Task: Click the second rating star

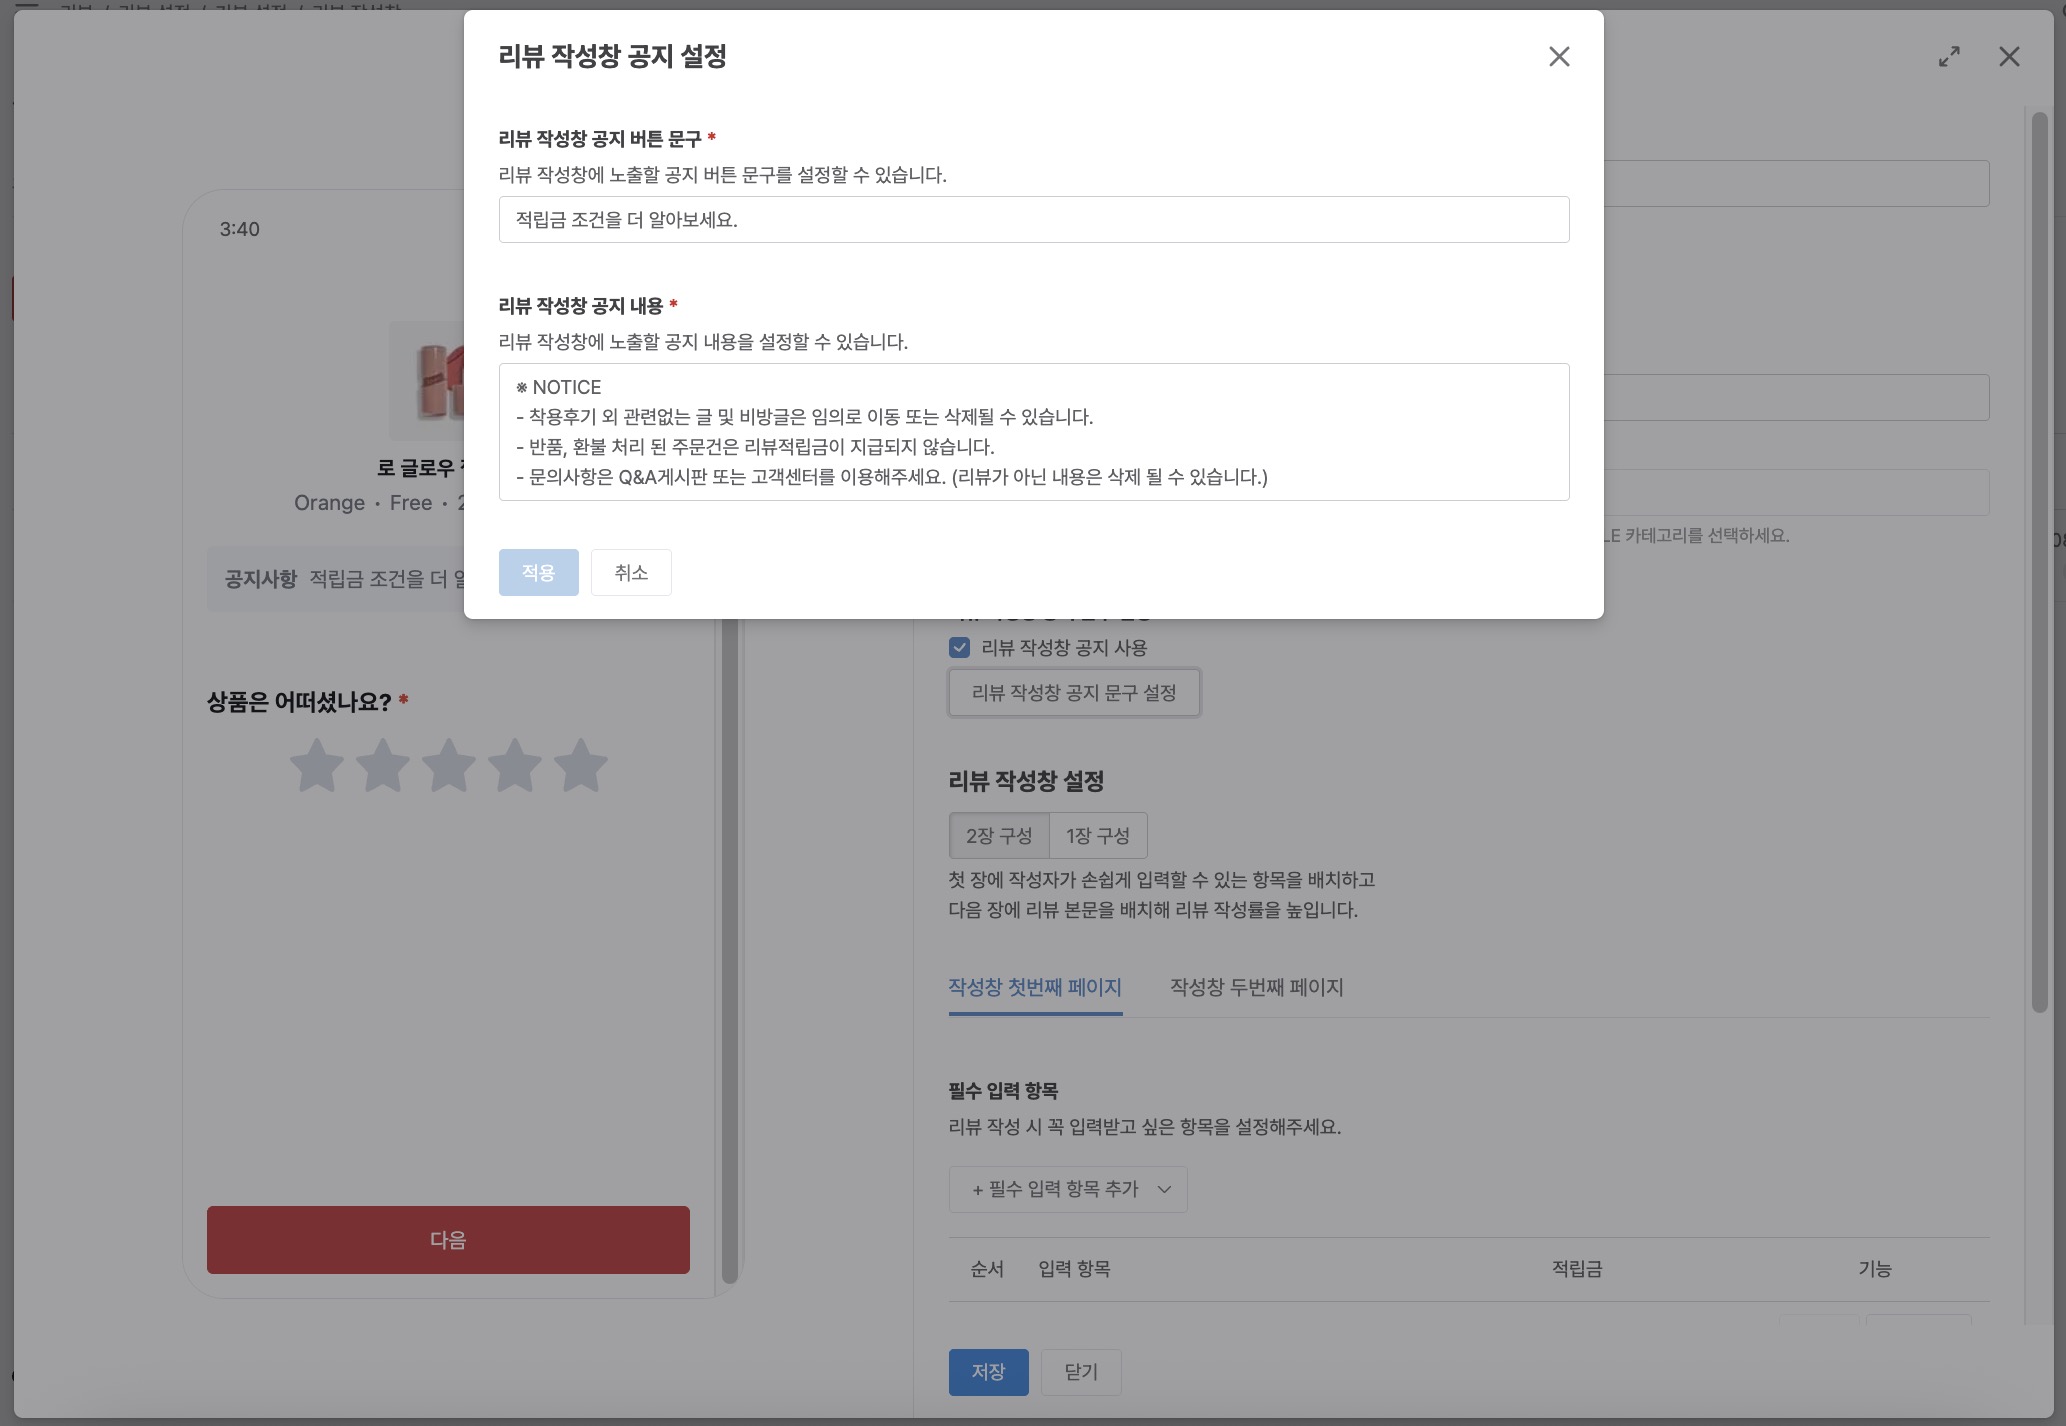Action: click(x=383, y=767)
